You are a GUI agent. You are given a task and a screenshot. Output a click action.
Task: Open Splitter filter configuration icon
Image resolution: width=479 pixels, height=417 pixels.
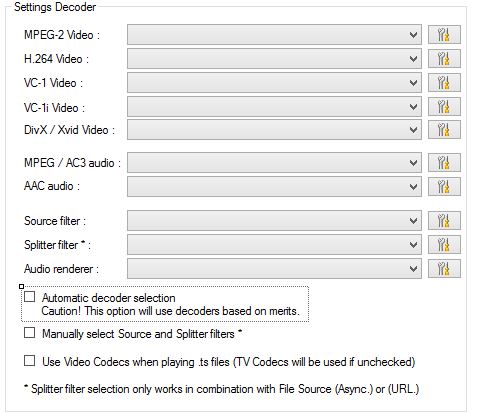pos(444,244)
